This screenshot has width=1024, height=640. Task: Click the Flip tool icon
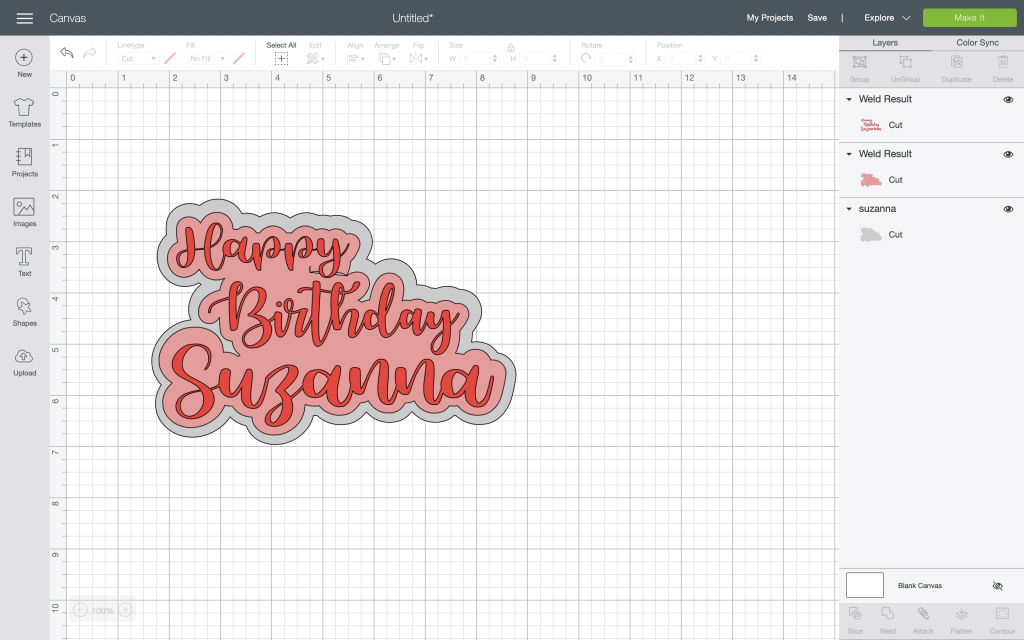418,59
